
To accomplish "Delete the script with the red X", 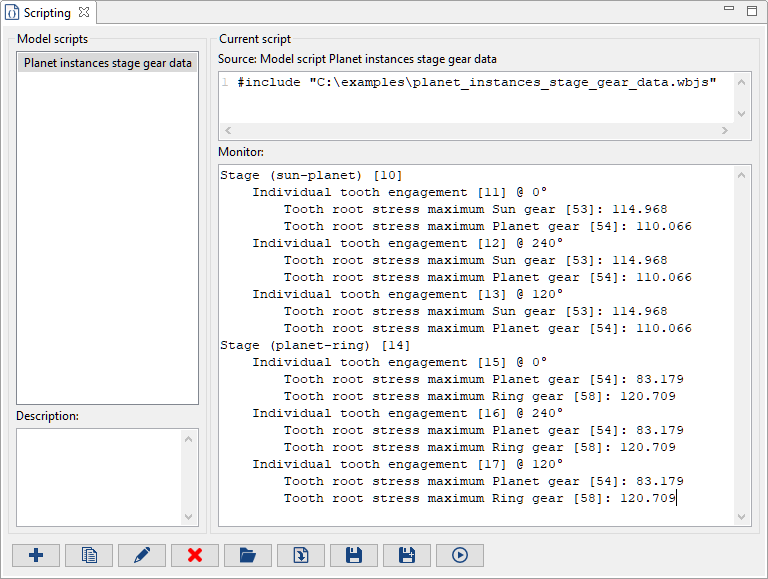I will tap(195, 555).
